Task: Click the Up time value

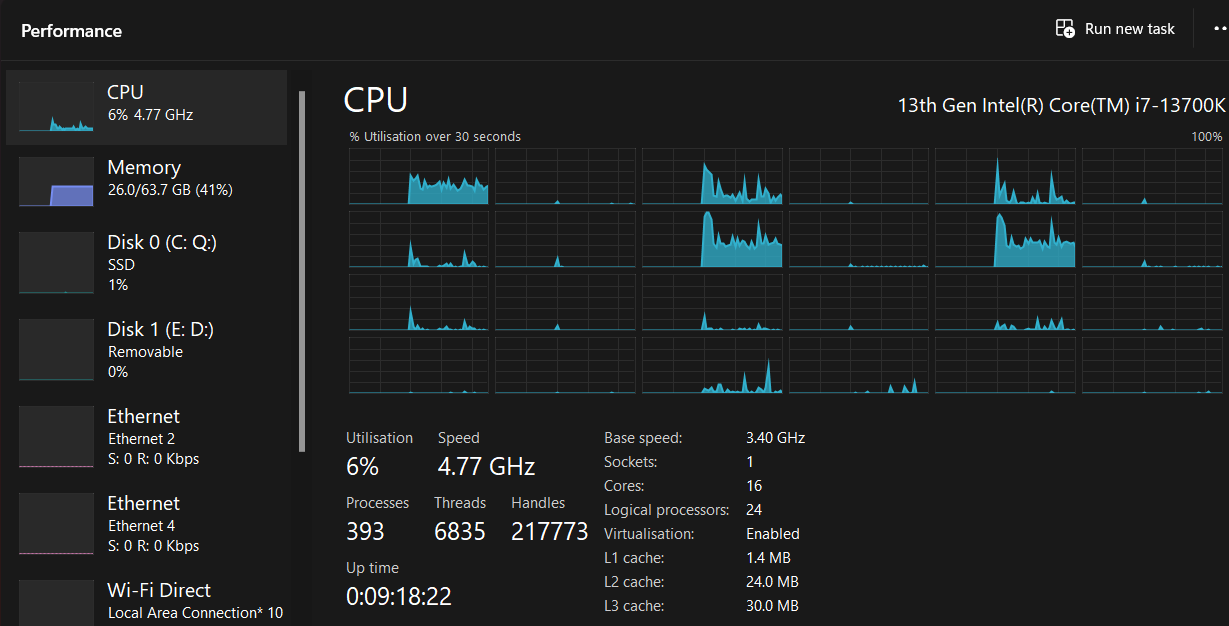Action: click(398, 597)
